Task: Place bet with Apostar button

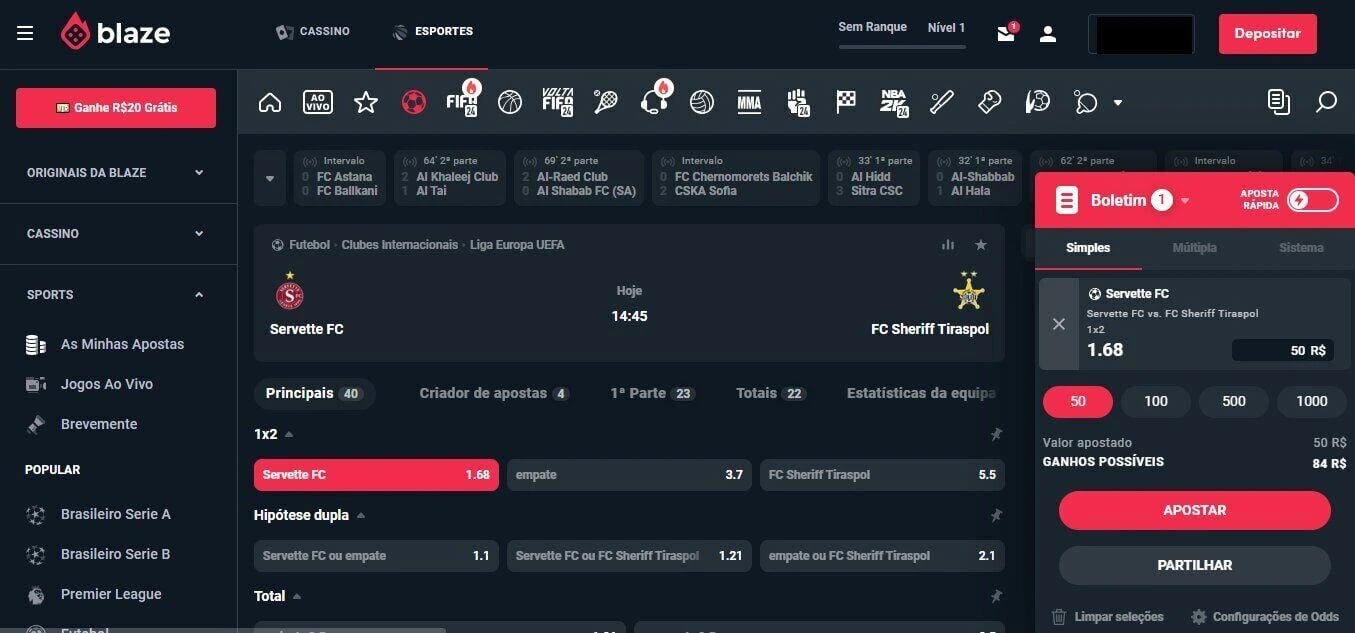Action: [1194, 510]
